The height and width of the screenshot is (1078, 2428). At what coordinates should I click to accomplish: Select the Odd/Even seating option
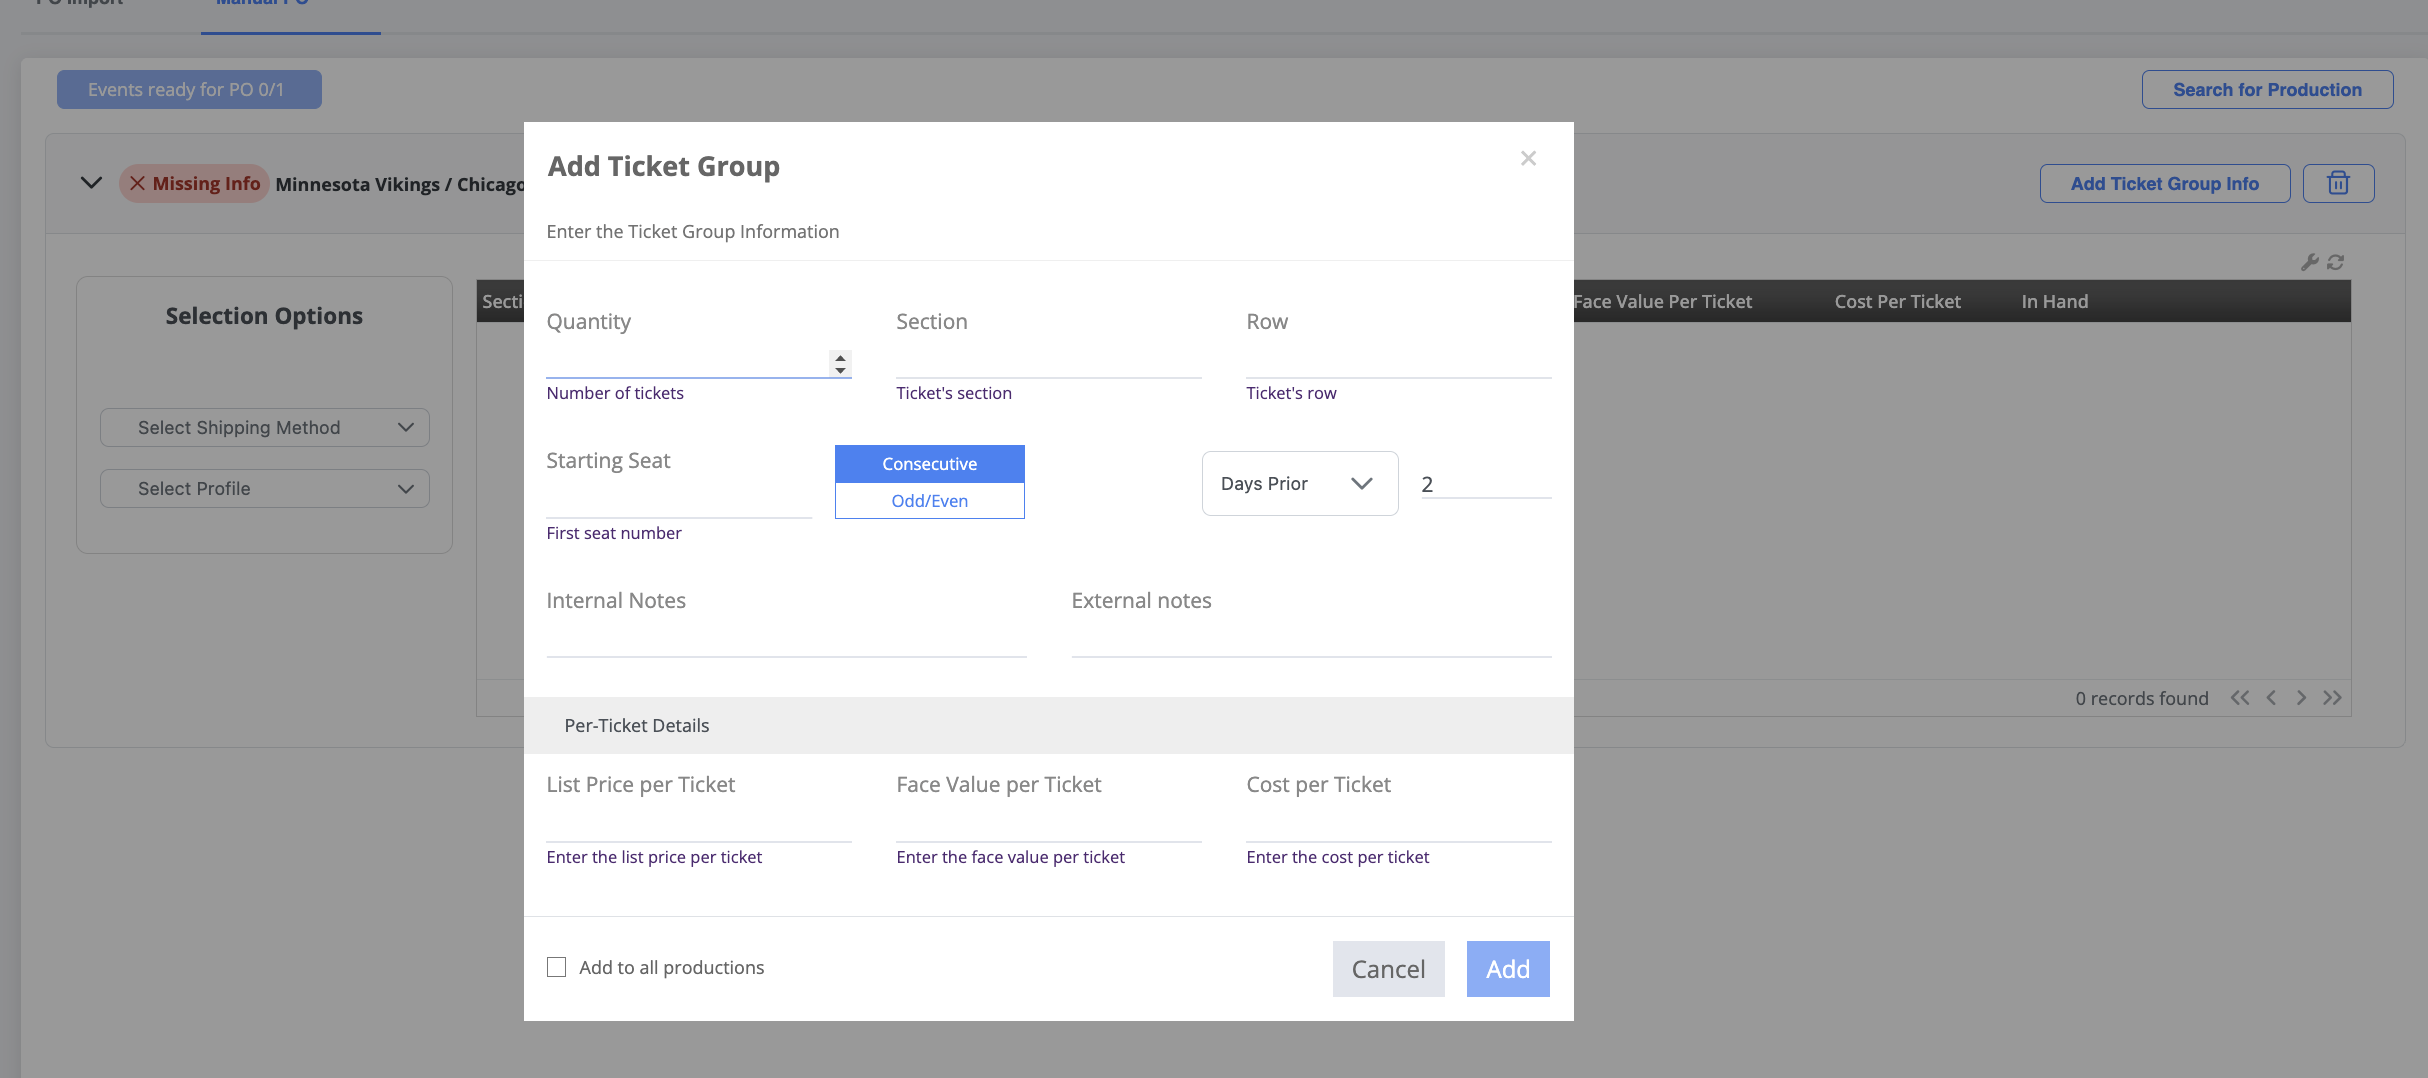click(x=929, y=501)
